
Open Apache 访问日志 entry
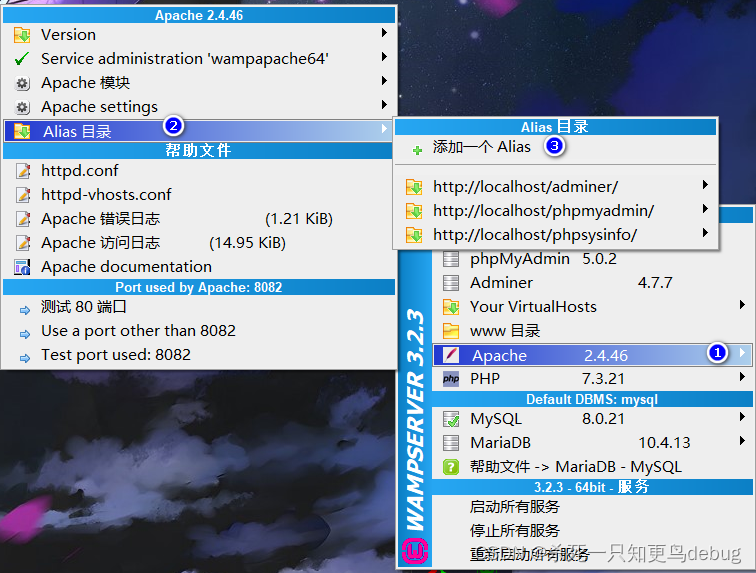tap(199, 243)
